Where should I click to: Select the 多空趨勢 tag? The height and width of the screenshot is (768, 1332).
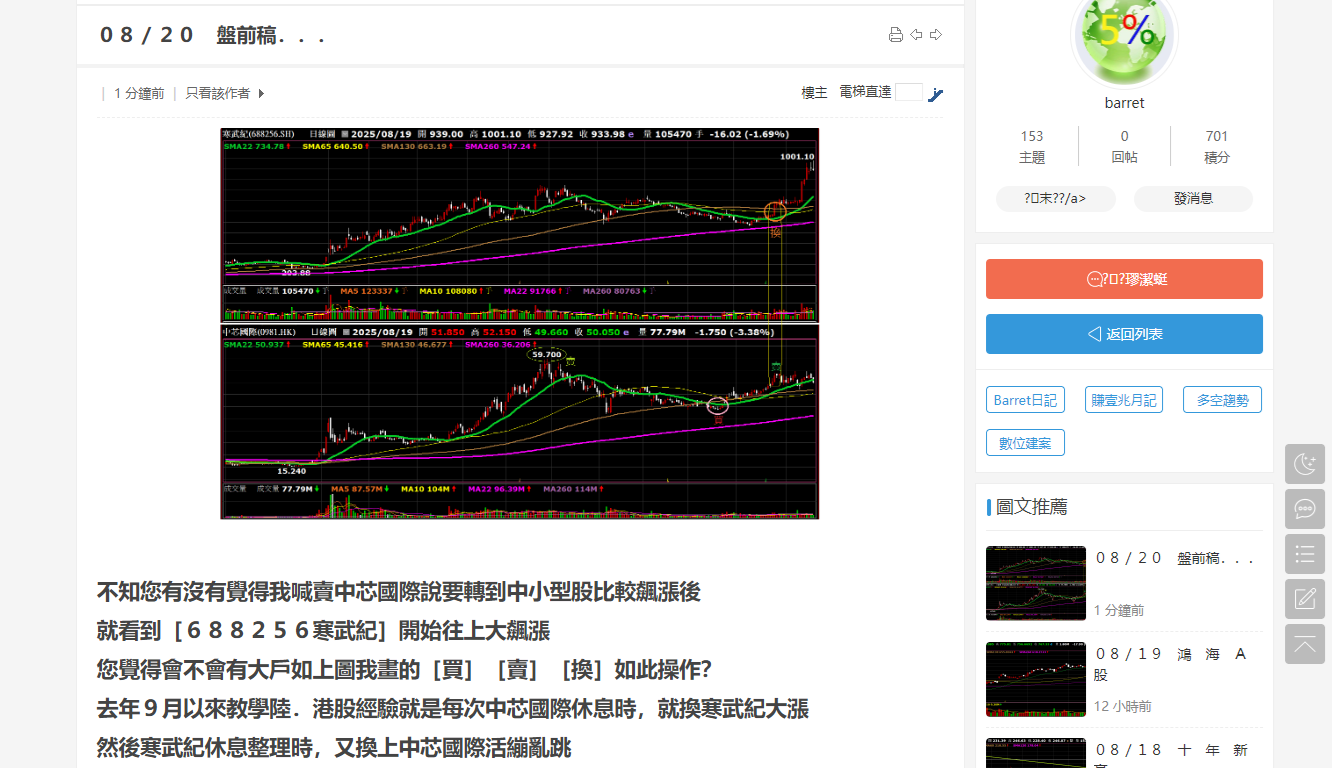tap(1222, 400)
